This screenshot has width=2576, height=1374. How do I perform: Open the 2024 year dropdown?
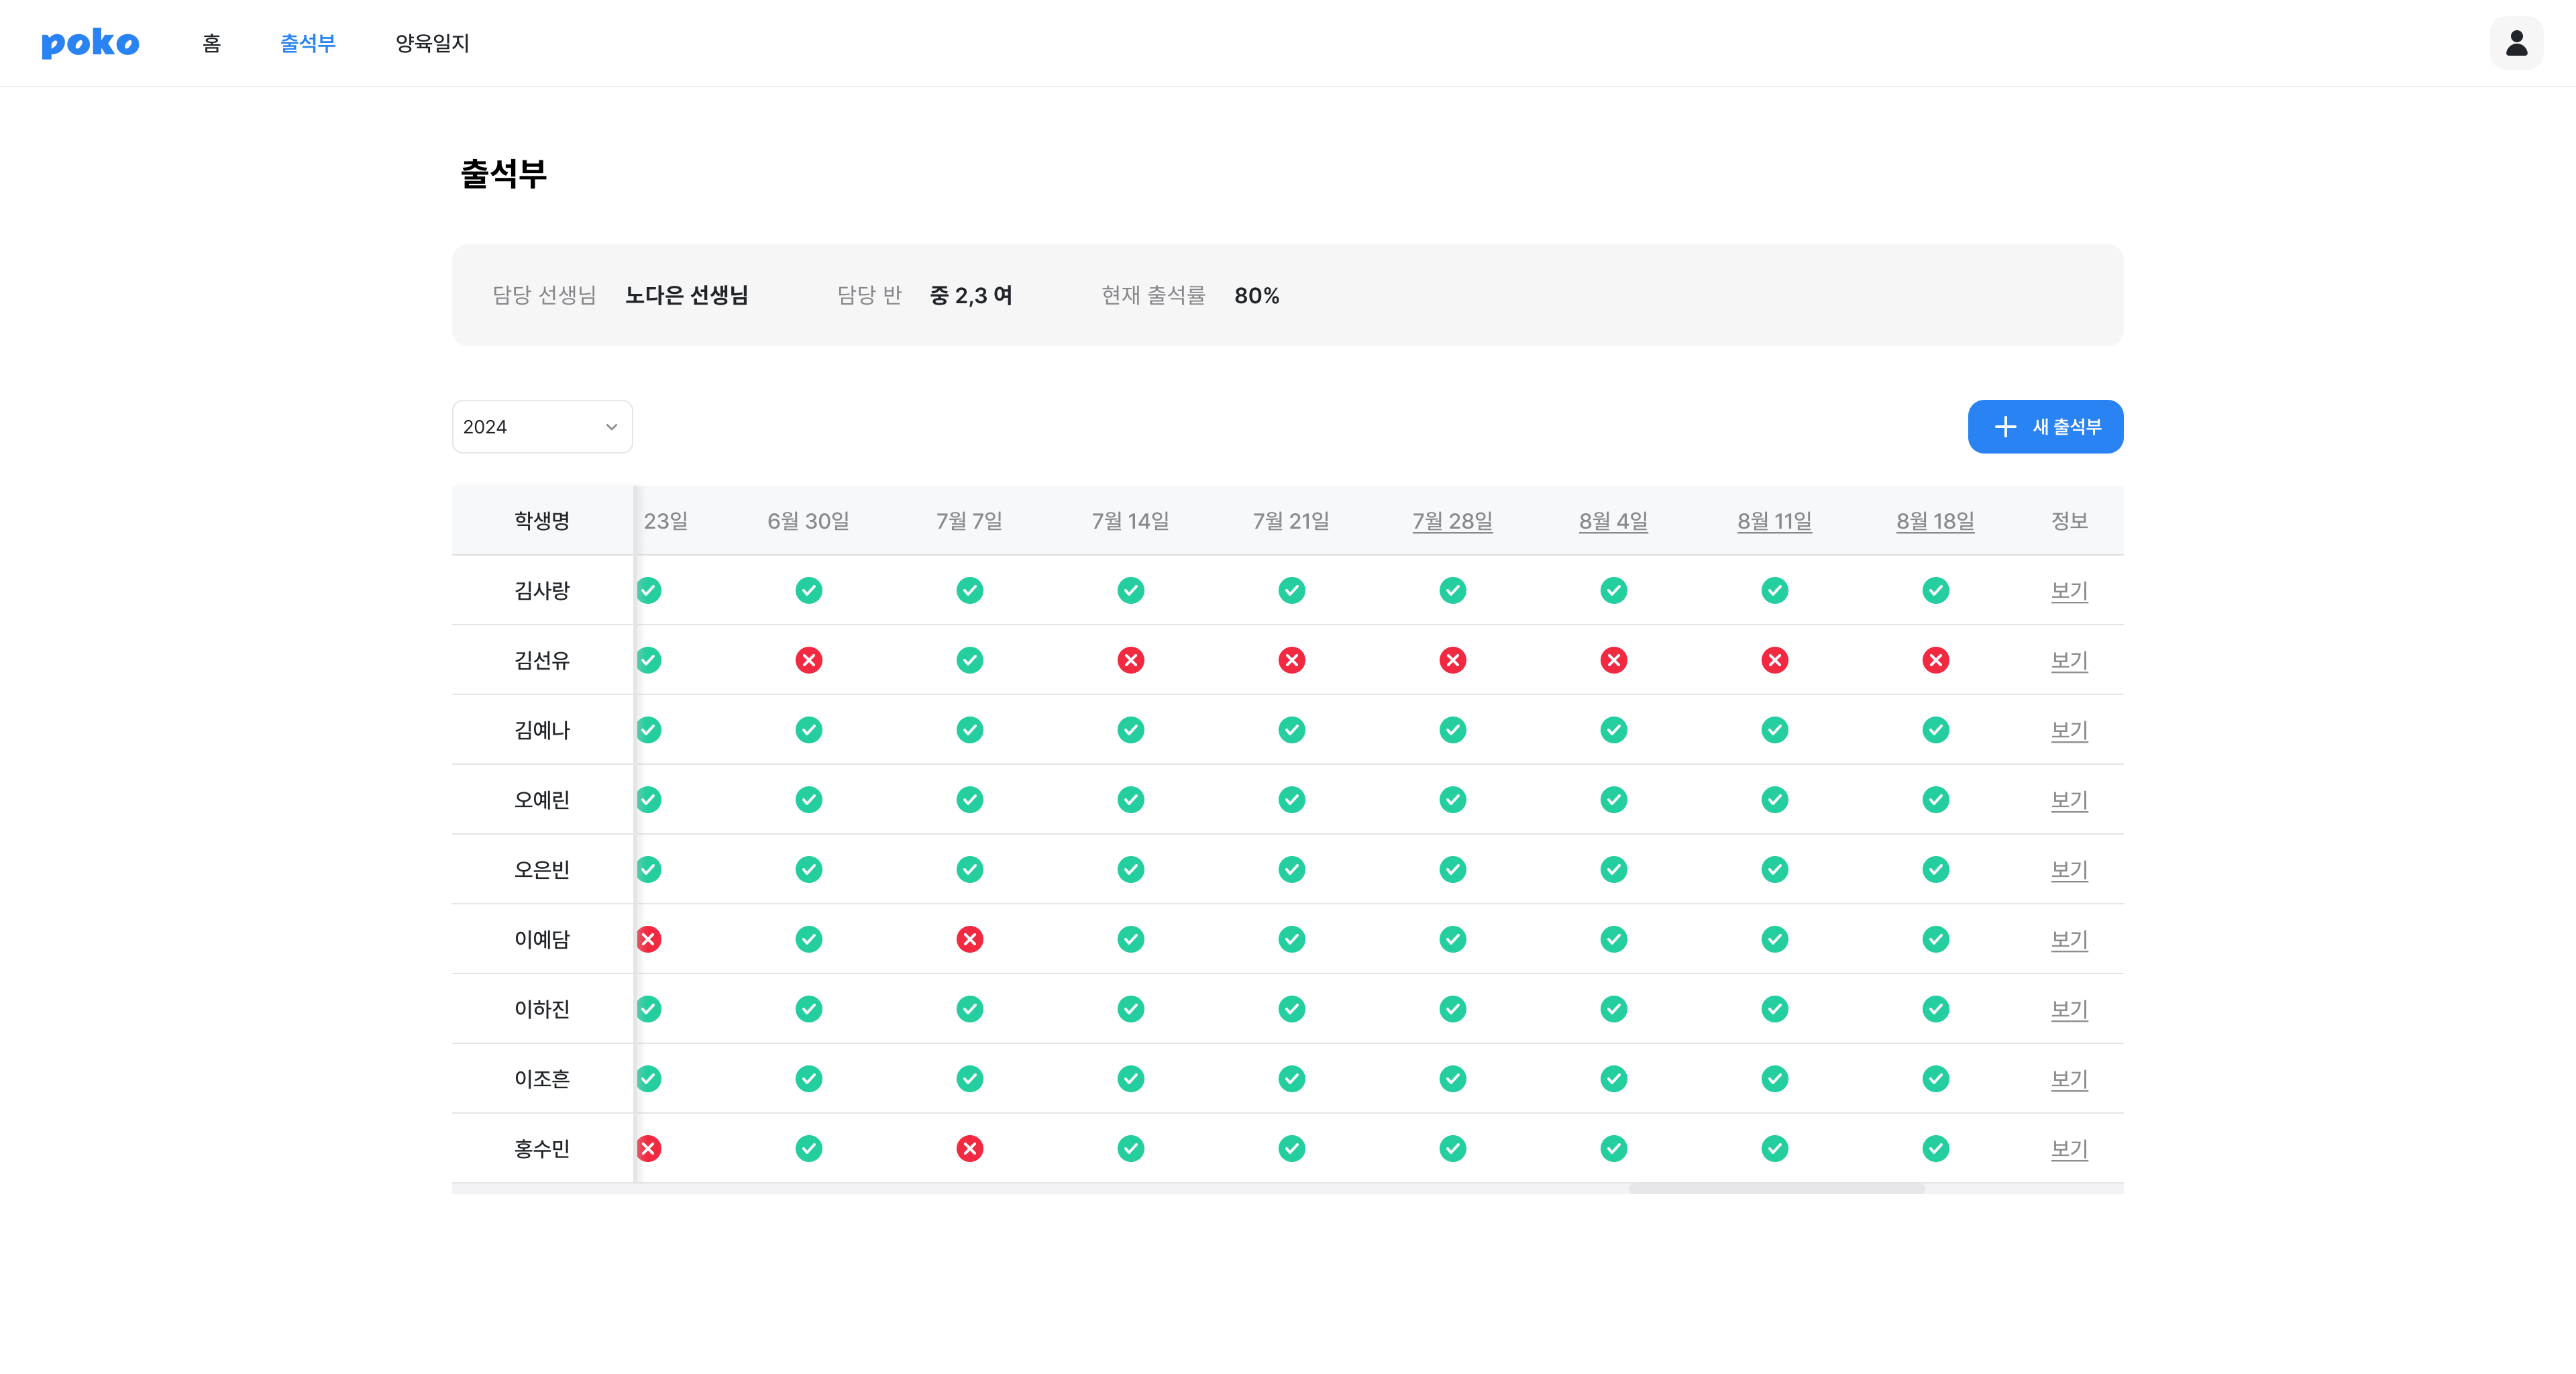click(x=541, y=427)
